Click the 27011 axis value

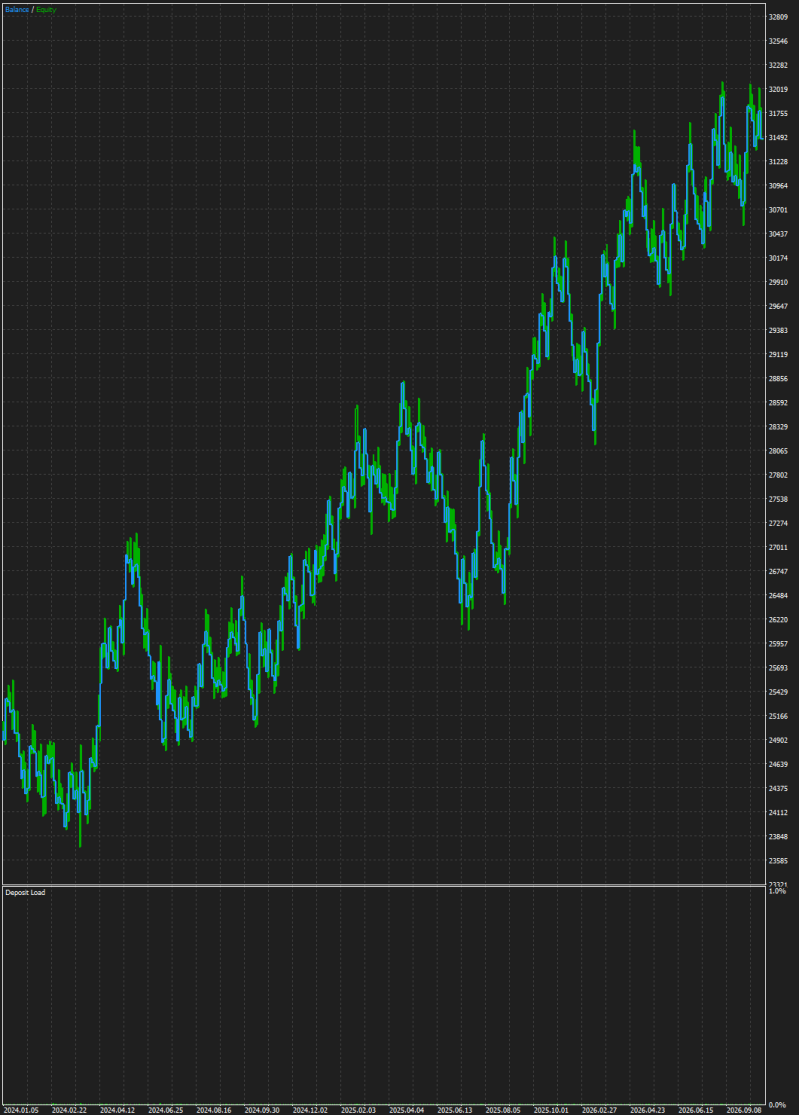[778, 548]
